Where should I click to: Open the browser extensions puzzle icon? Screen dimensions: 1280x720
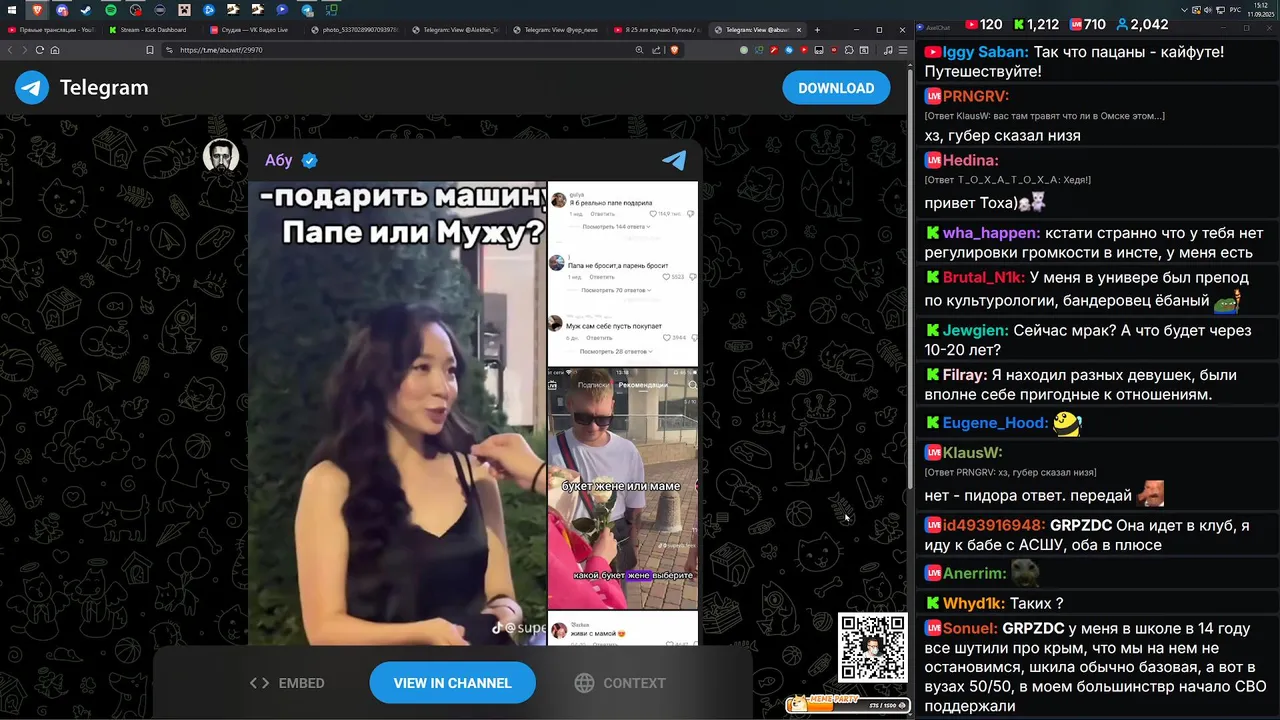tap(849, 50)
